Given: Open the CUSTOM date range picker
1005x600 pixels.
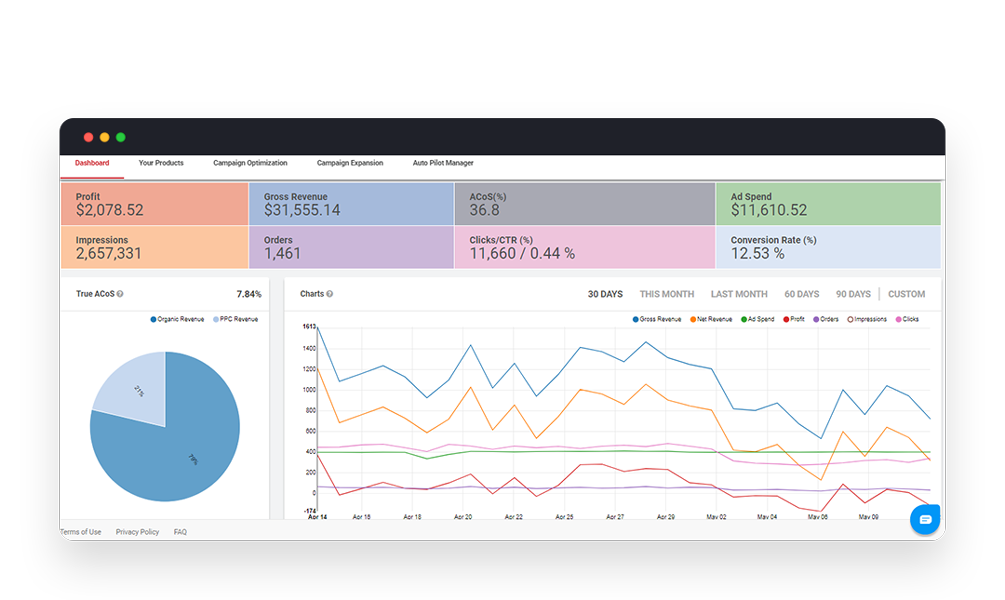Looking at the screenshot, I should tap(906, 293).
